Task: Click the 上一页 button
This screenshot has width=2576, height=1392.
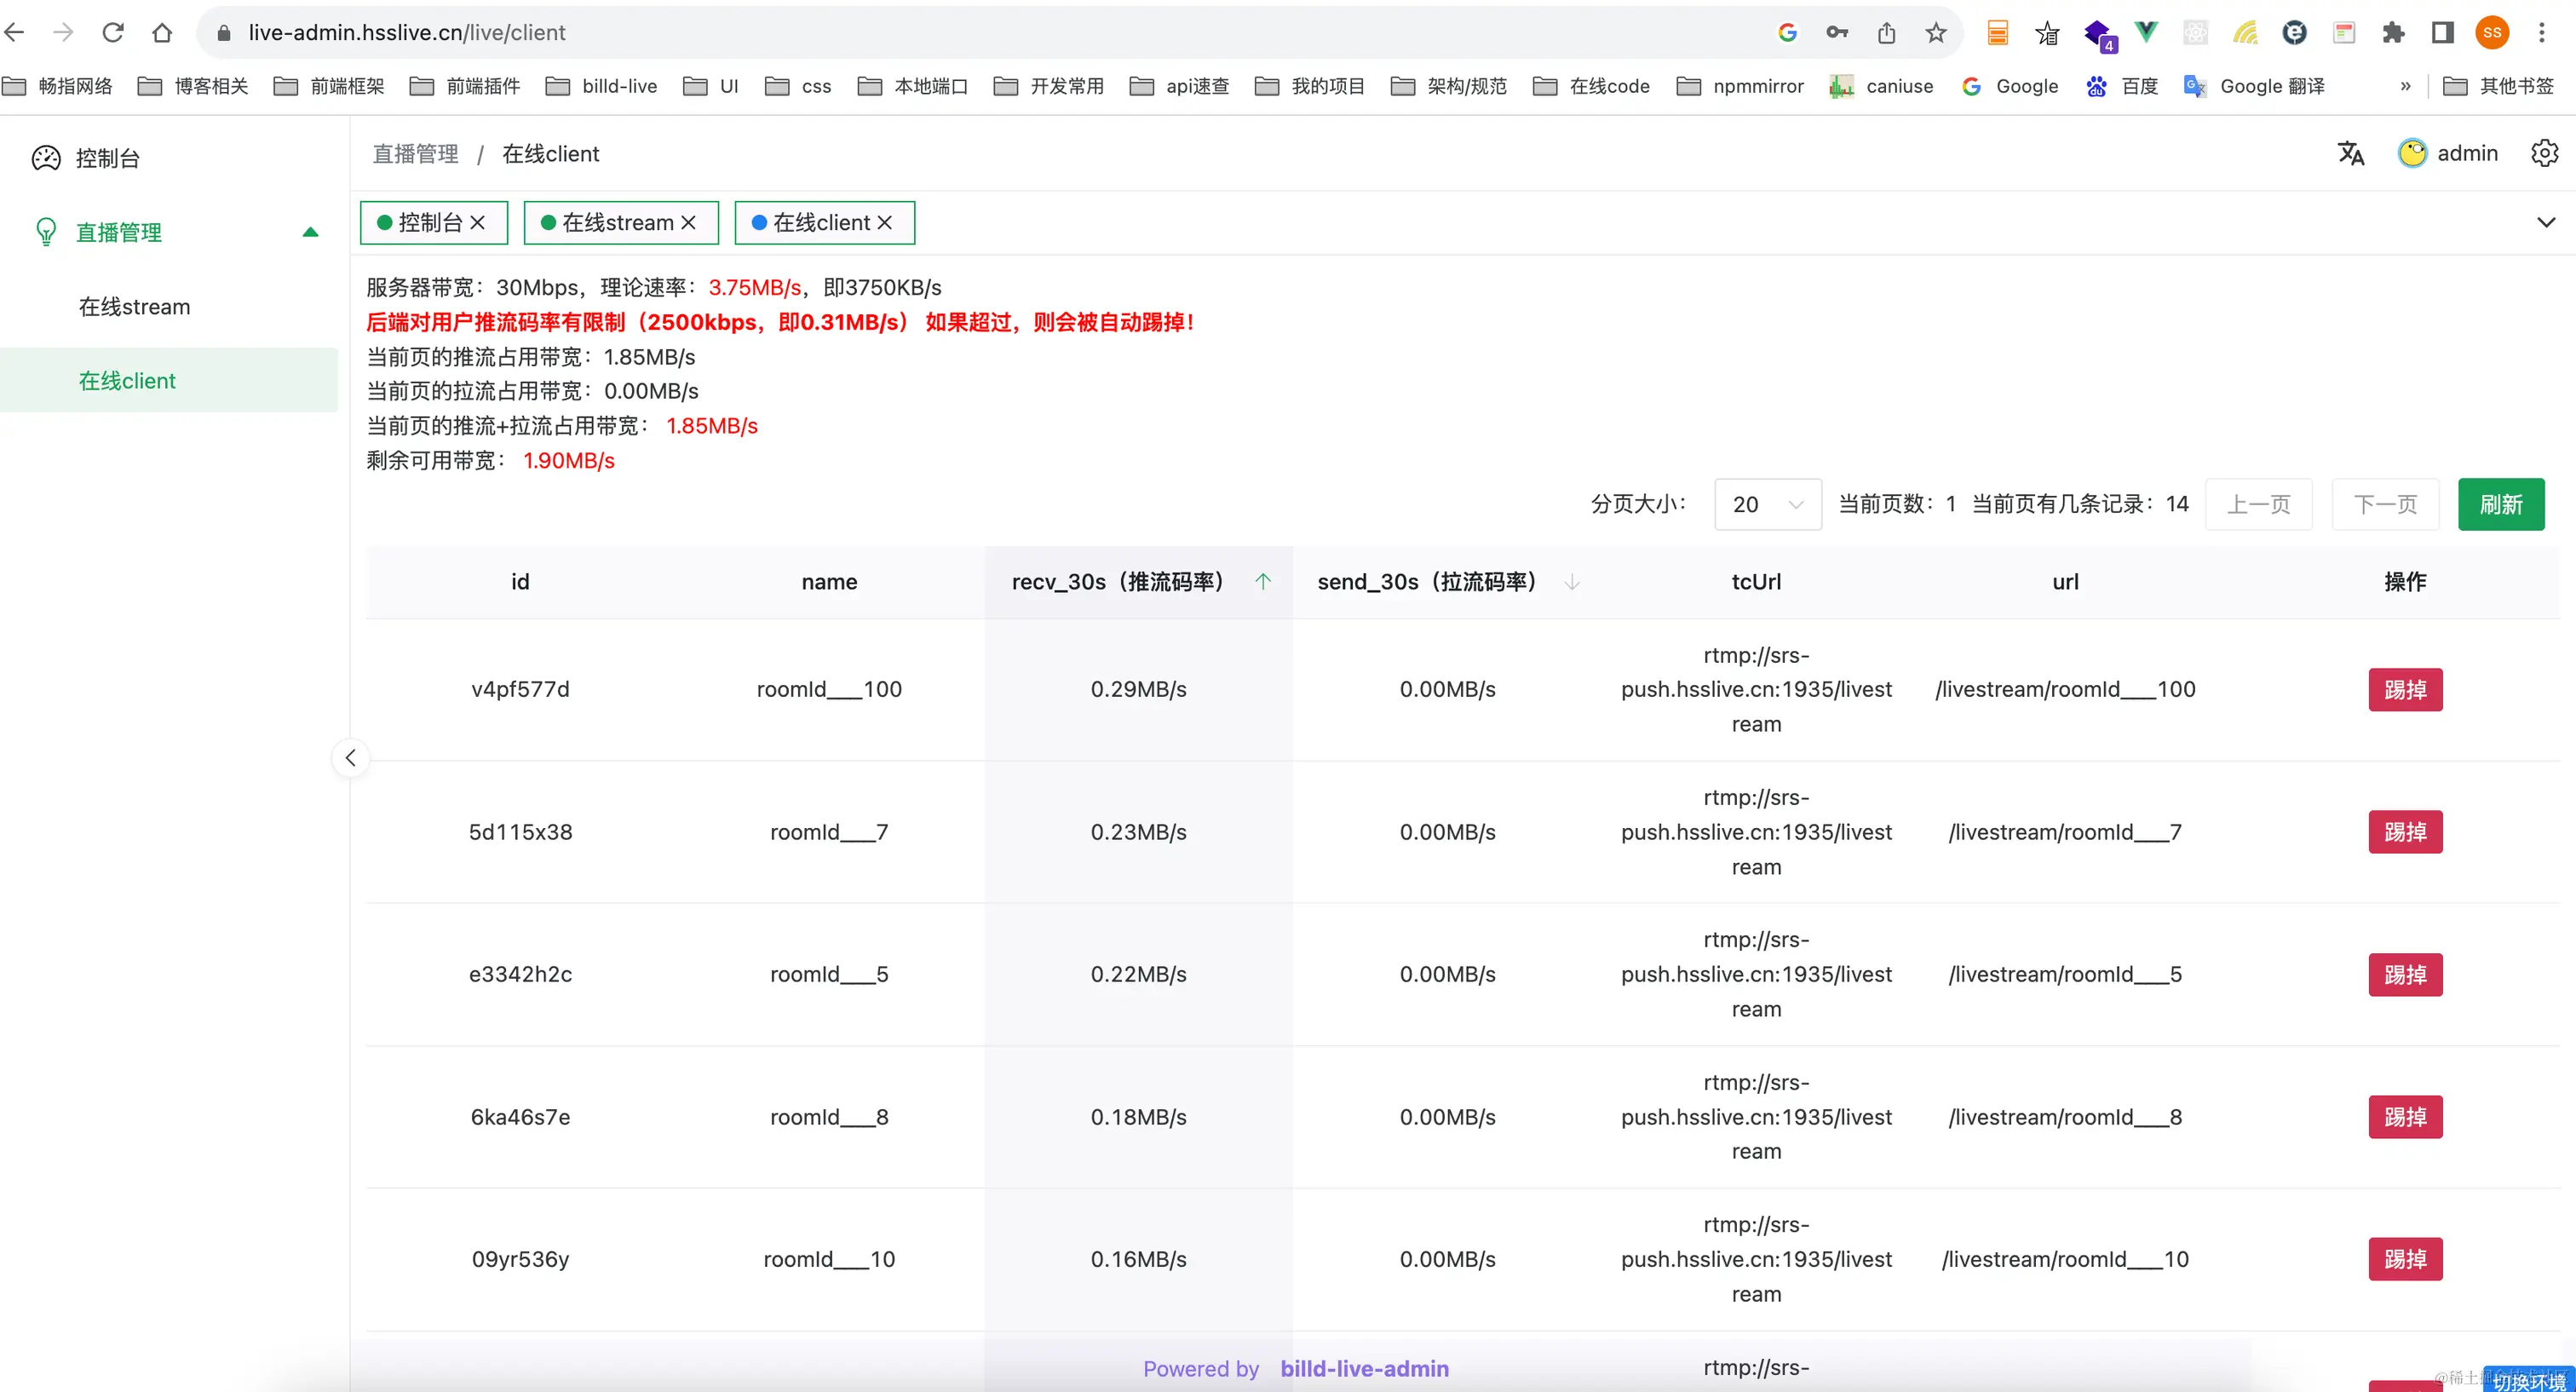Action: pyautogui.click(x=2258, y=504)
